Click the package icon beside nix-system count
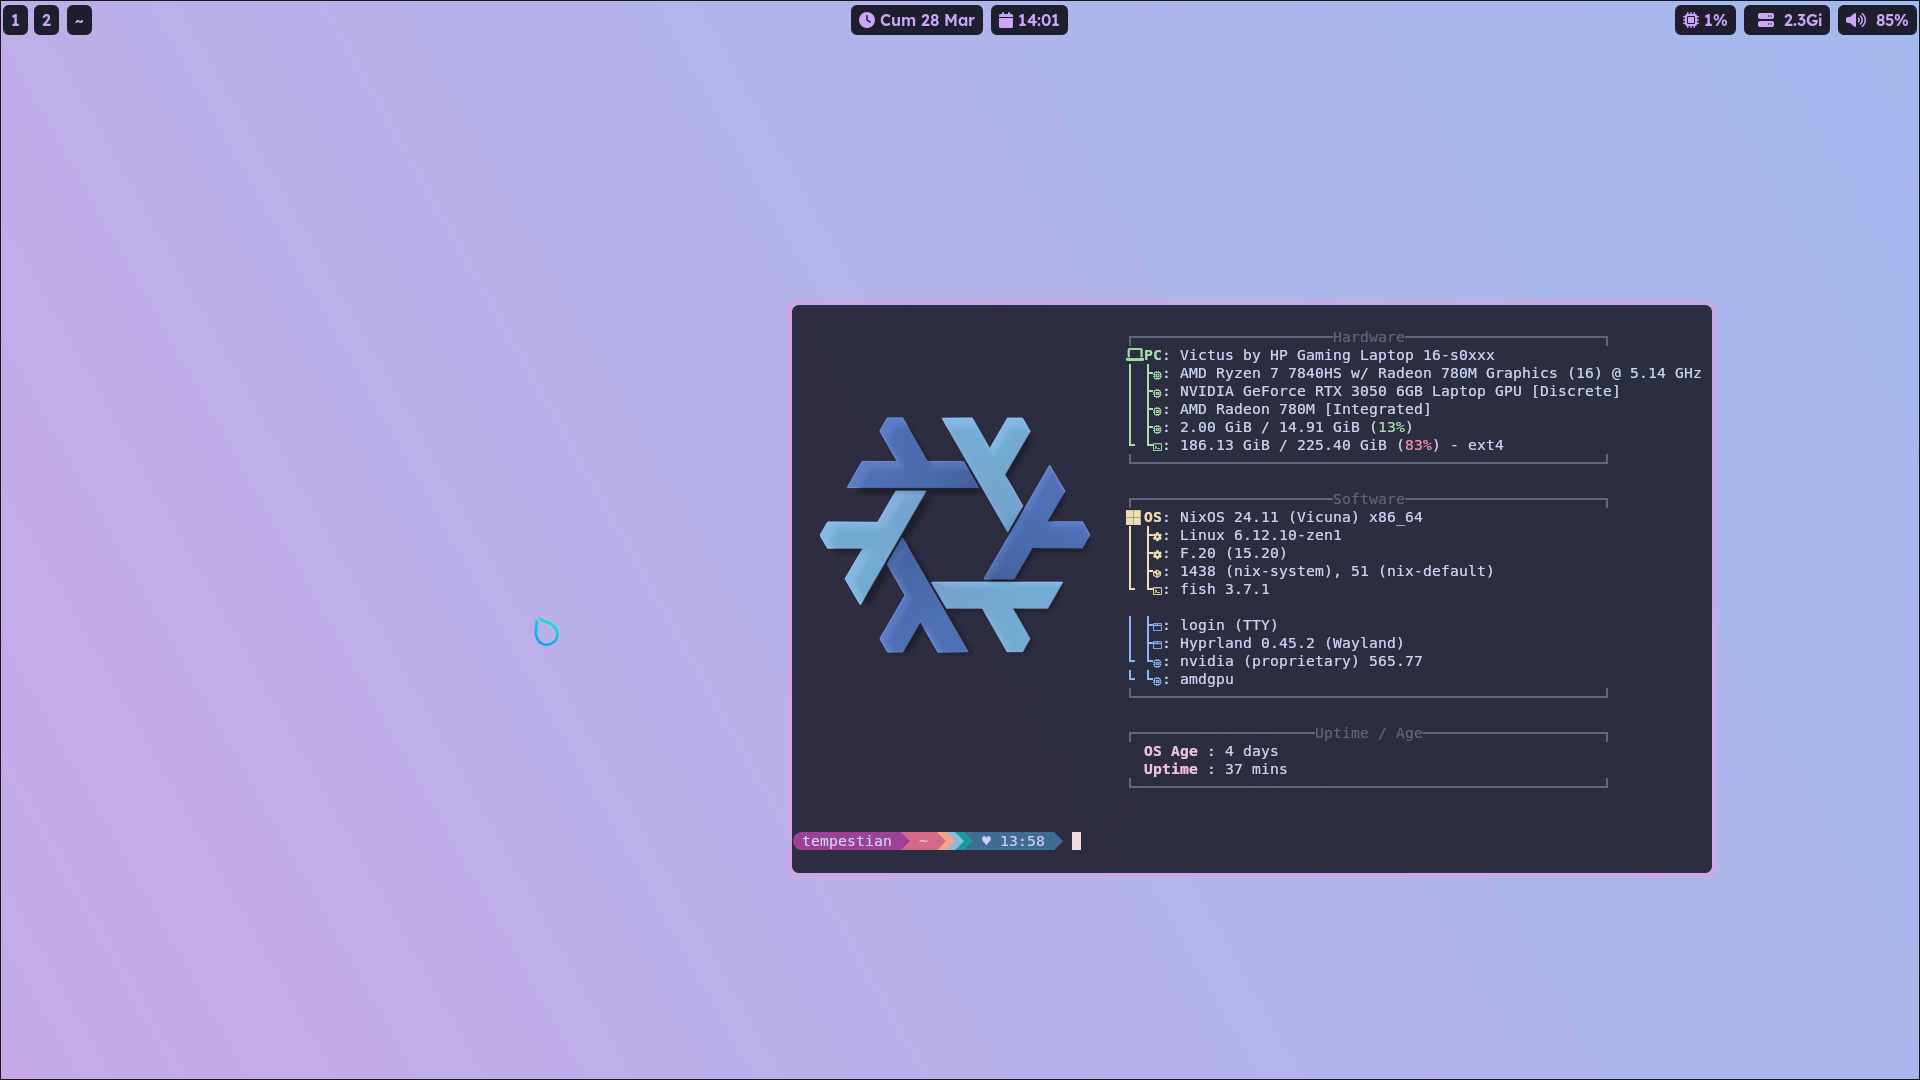This screenshot has width=1920, height=1080. pyautogui.click(x=1157, y=572)
